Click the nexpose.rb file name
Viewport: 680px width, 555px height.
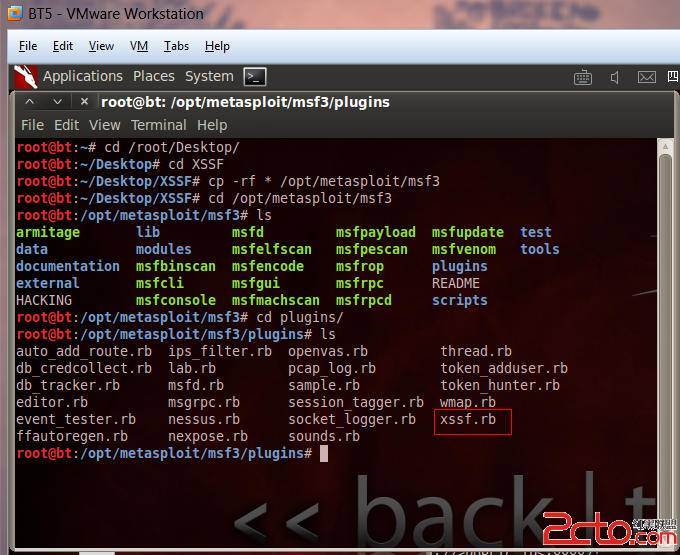point(208,436)
